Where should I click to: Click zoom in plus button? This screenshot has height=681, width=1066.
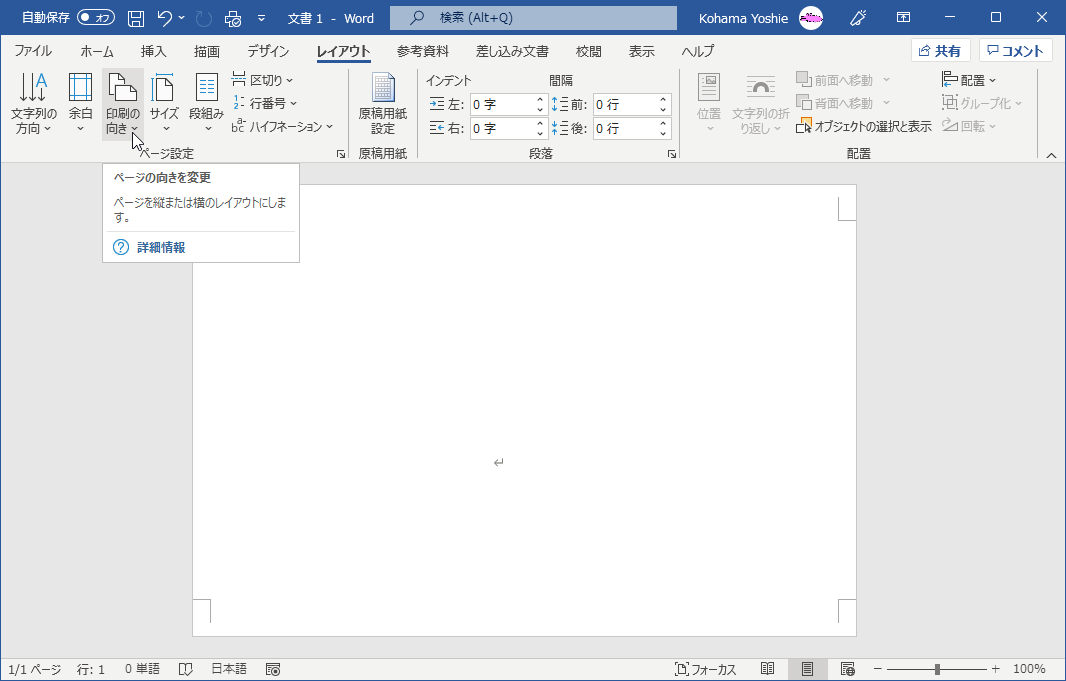click(995, 669)
